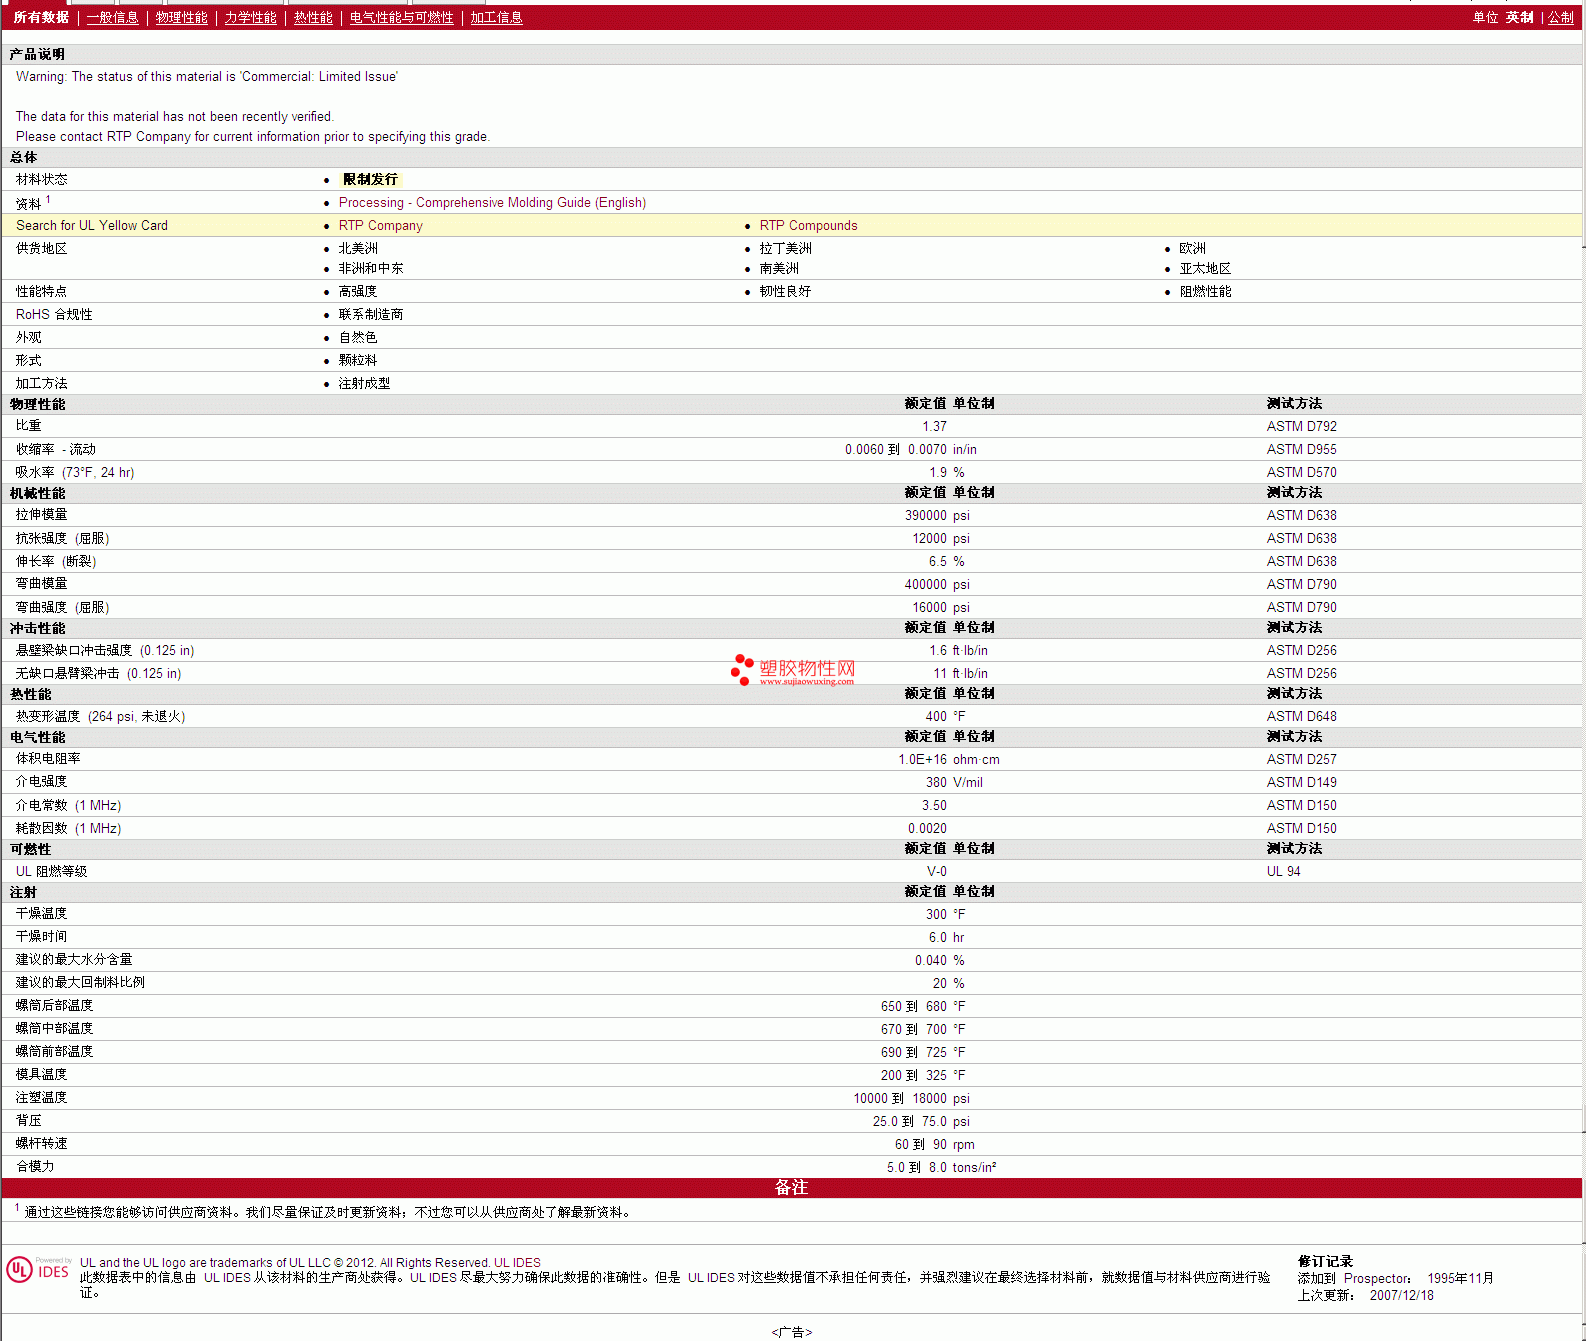Click the 弯曲模量 row label
The image size is (1586, 1341).
tap(41, 584)
